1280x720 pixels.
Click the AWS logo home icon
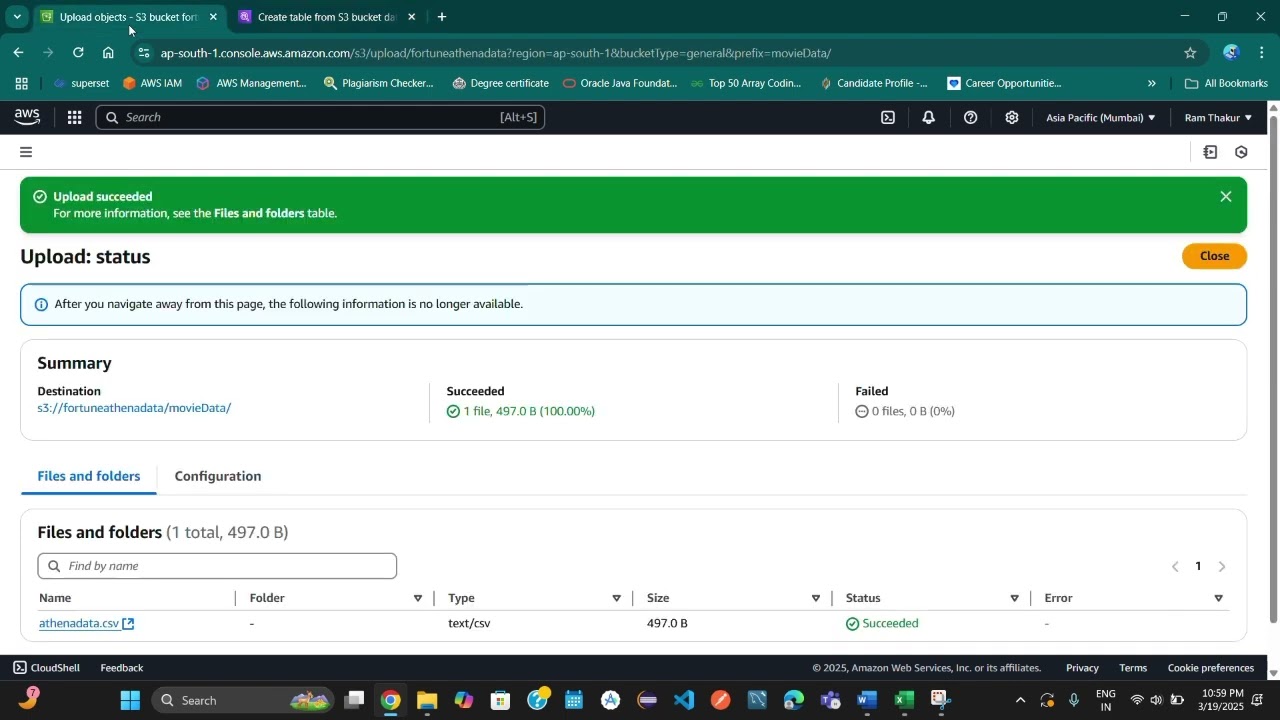click(x=27, y=117)
